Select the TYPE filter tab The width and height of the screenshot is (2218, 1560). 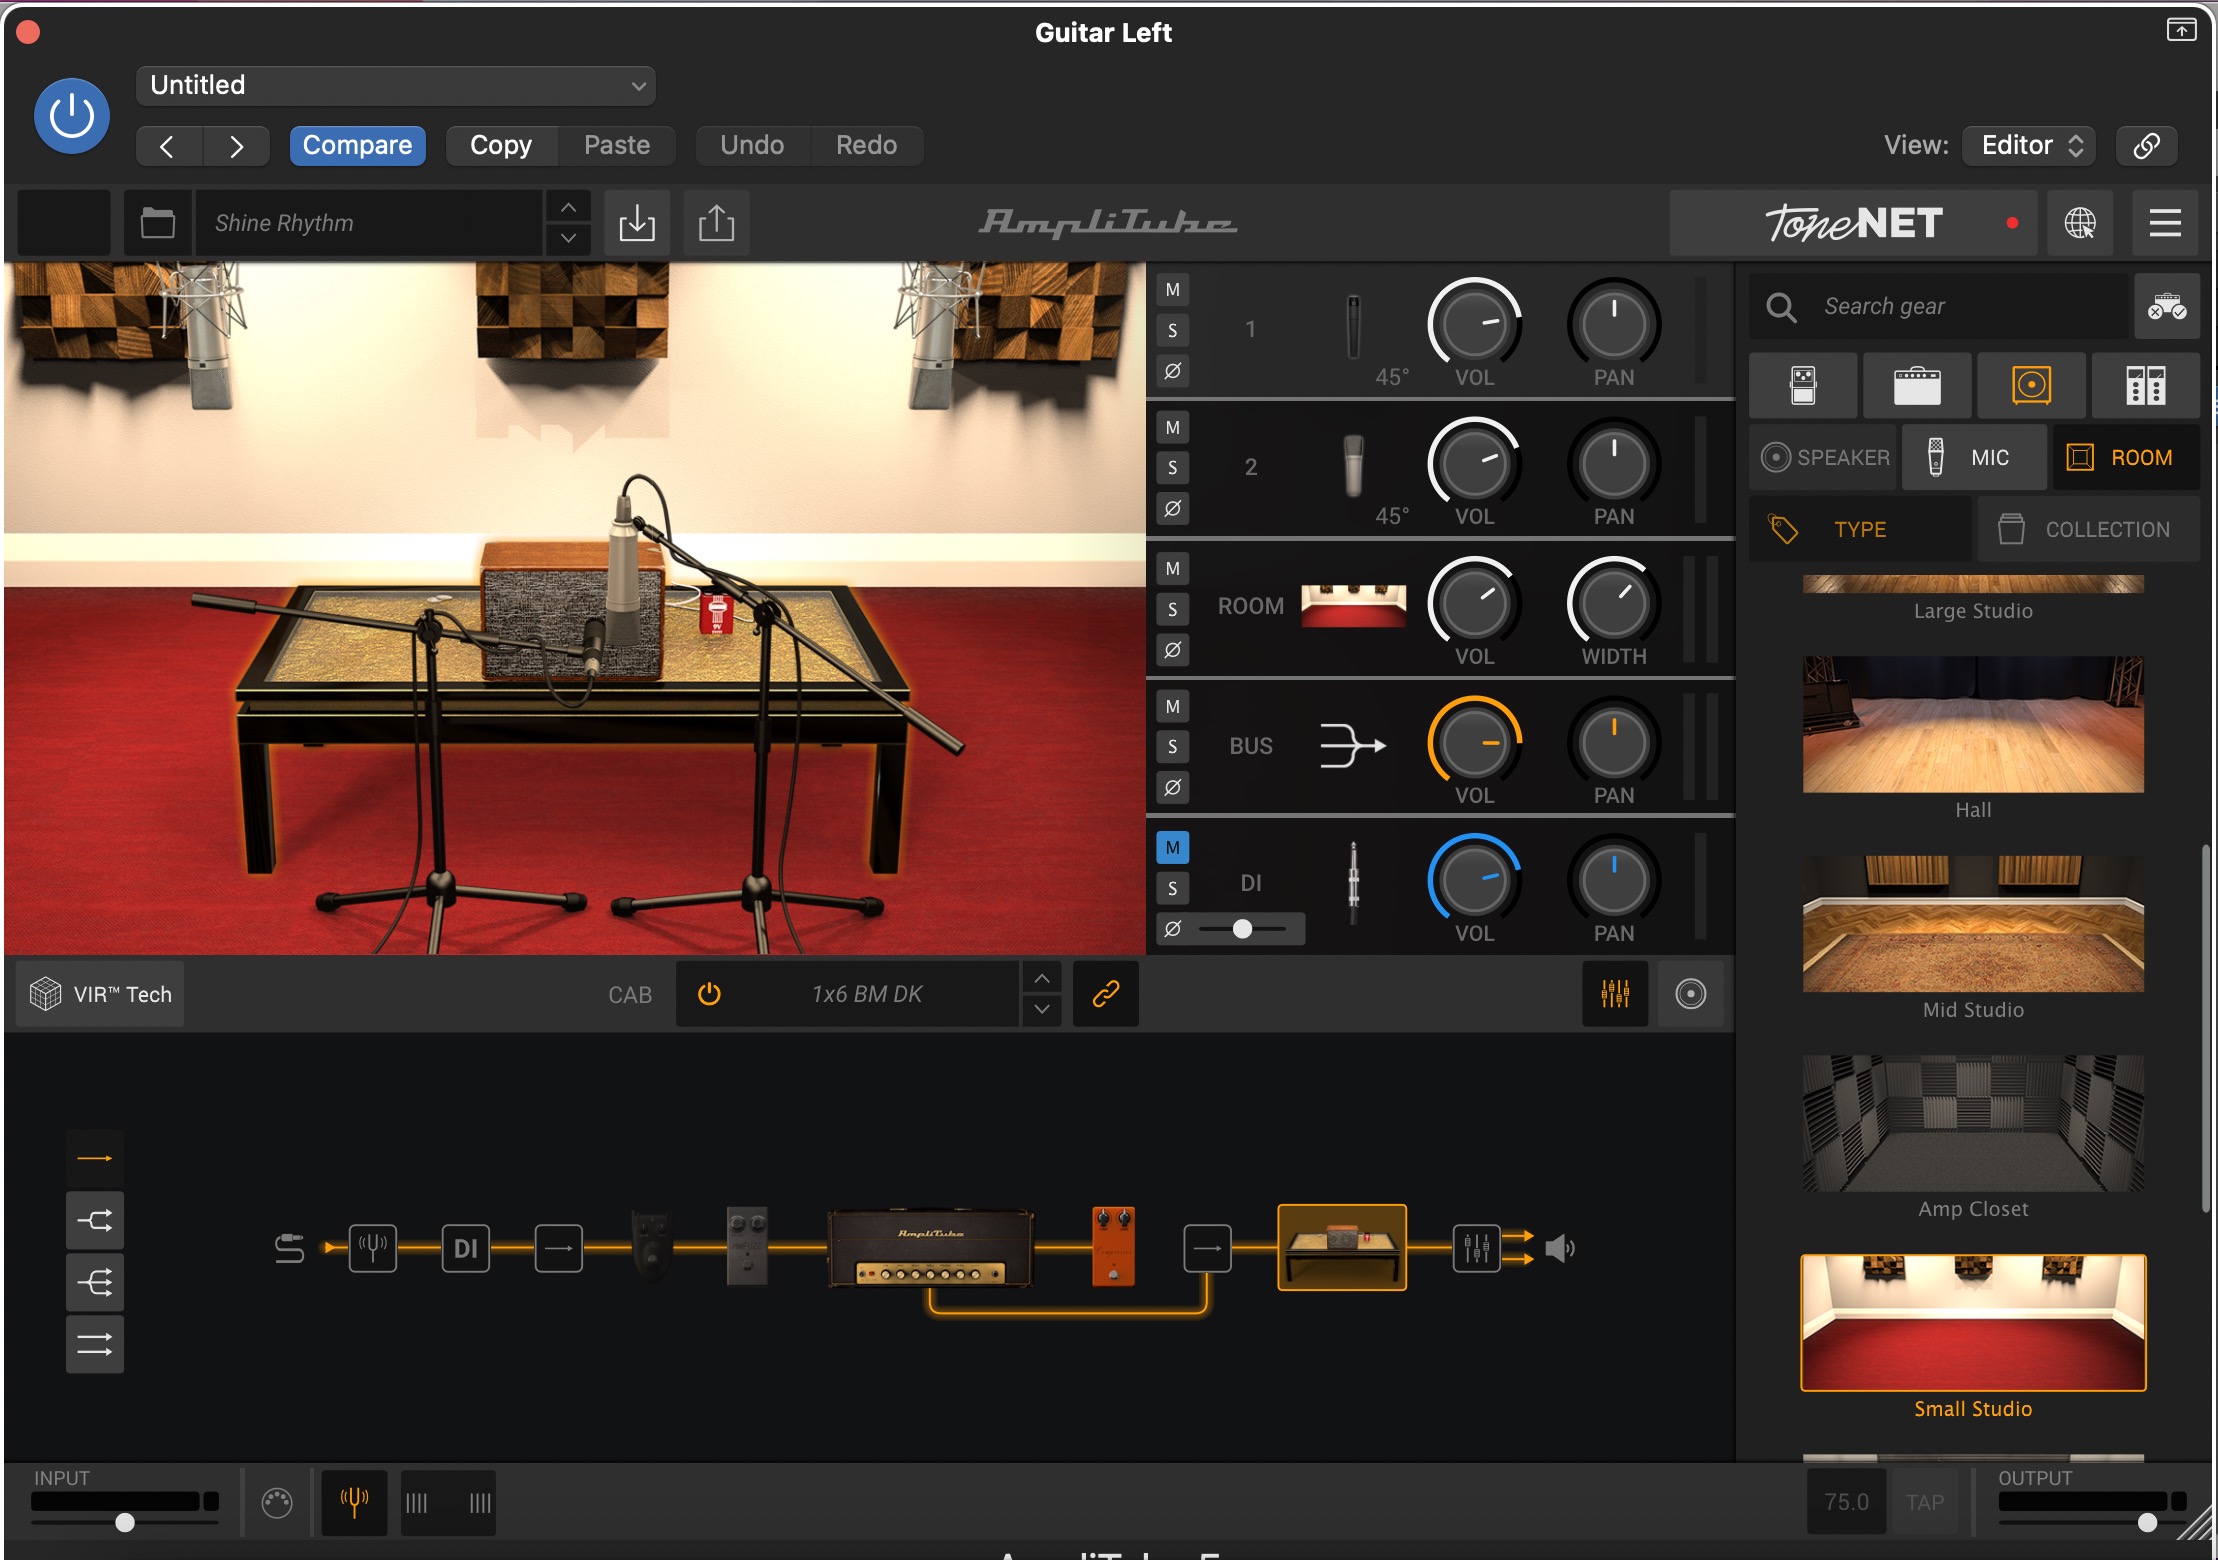click(1860, 530)
